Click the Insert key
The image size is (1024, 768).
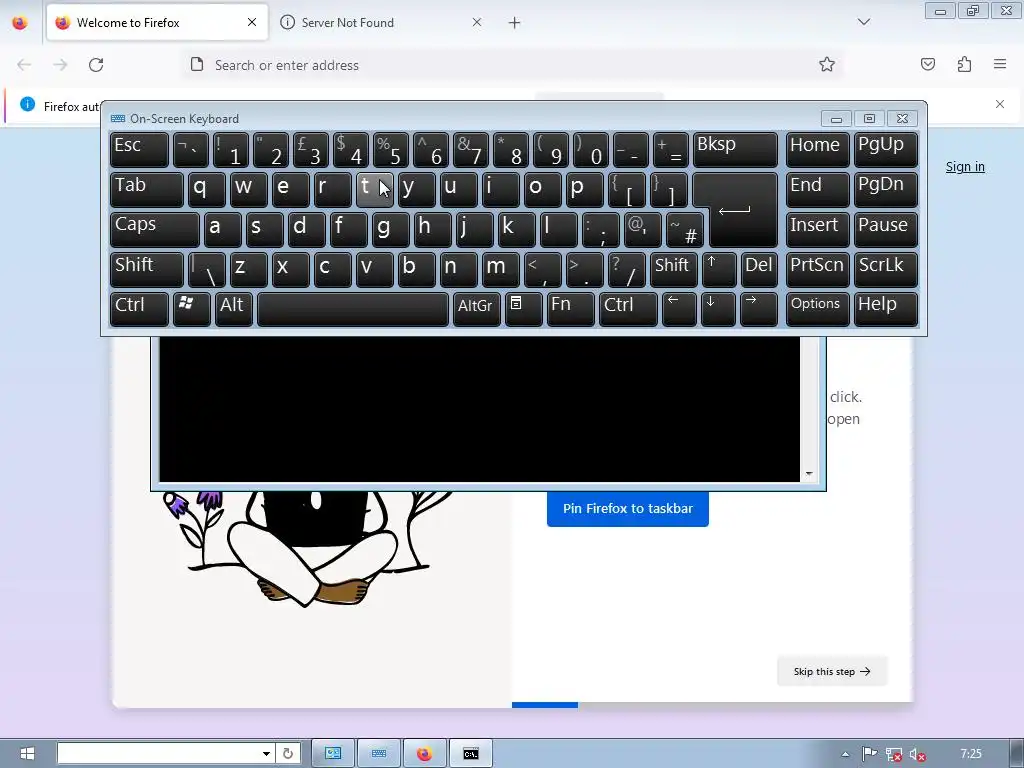click(817, 229)
